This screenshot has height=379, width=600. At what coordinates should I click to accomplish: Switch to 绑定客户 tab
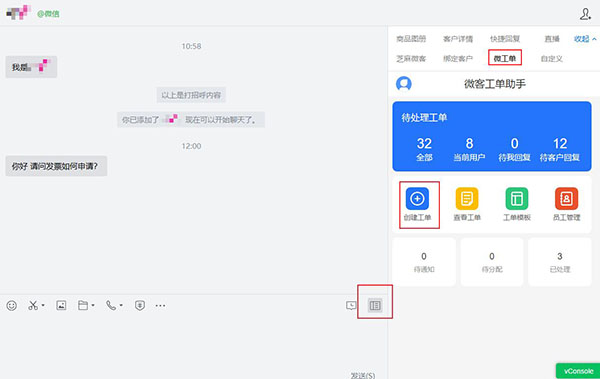(458, 59)
